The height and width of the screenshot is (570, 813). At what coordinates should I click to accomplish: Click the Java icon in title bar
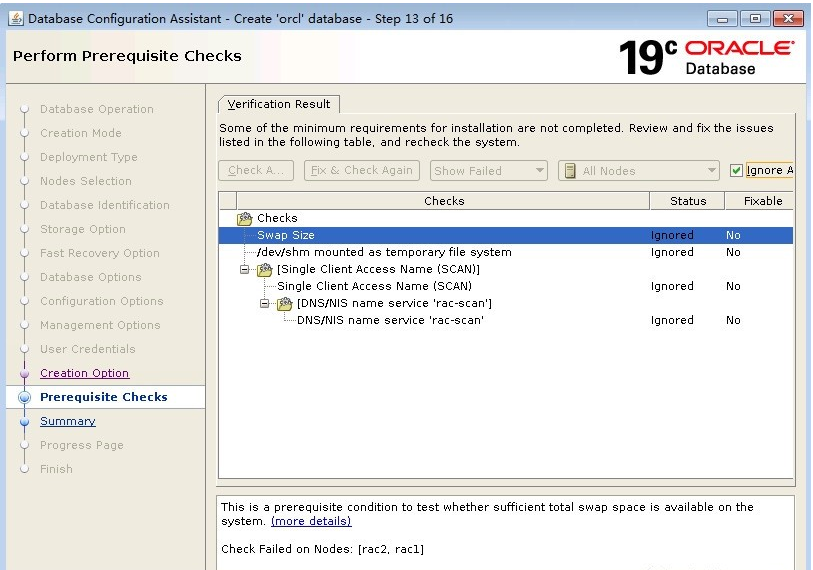pyautogui.click(x=16, y=18)
